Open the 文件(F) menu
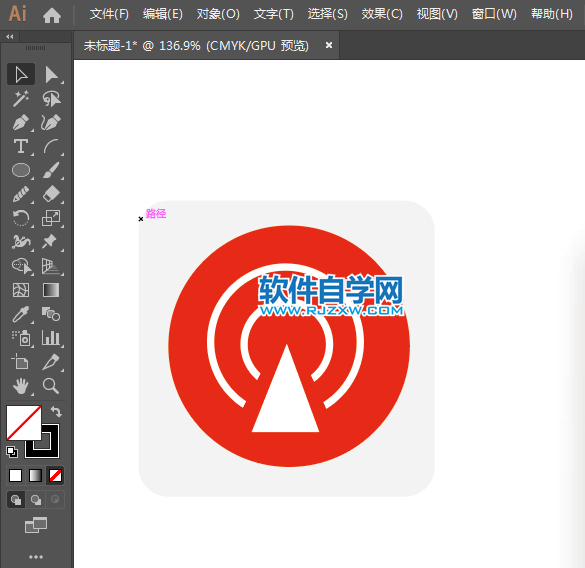The image size is (585, 568). pos(109,14)
